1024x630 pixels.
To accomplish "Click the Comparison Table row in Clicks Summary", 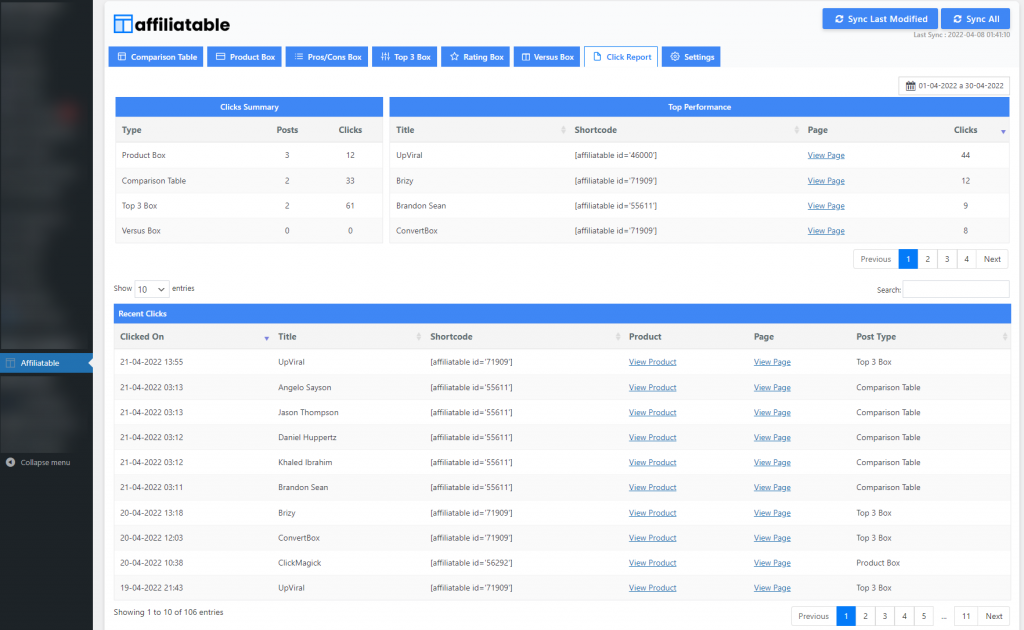I will point(249,181).
